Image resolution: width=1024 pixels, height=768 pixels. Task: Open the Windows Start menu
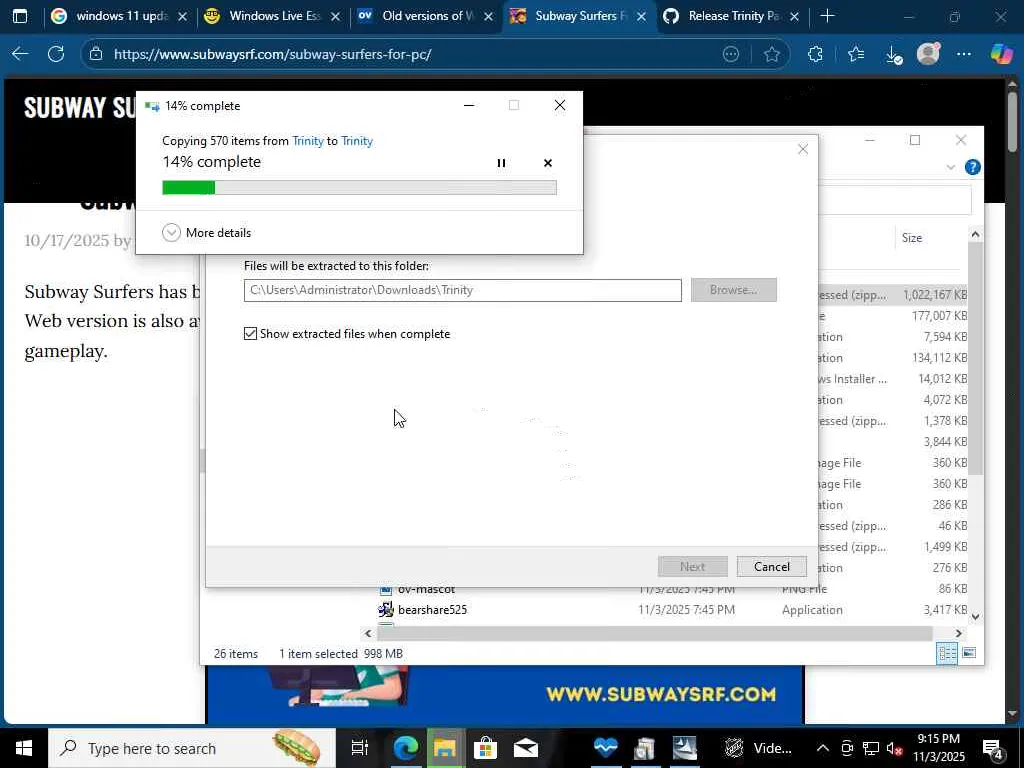[x=24, y=748]
